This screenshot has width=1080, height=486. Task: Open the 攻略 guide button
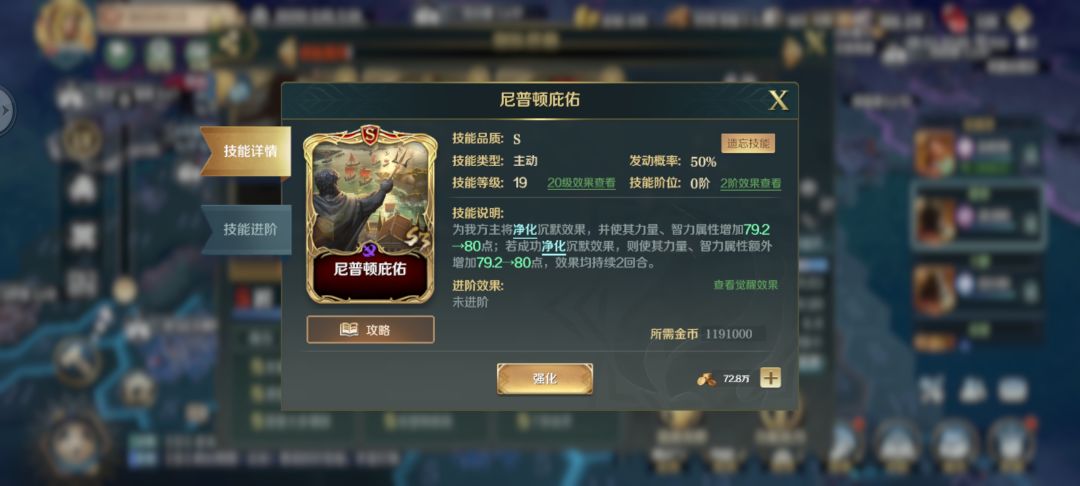click(x=371, y=330)
